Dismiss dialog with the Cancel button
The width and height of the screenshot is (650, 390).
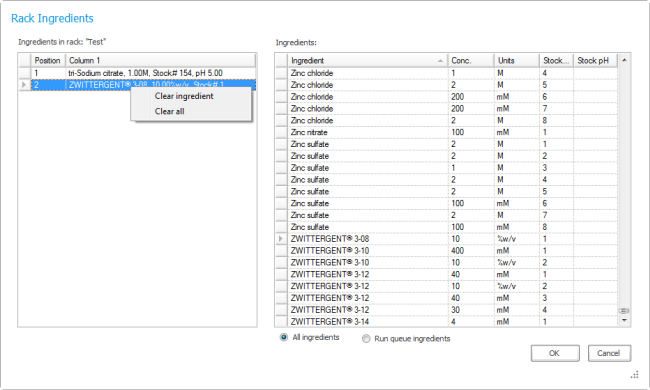click(609, 353)
